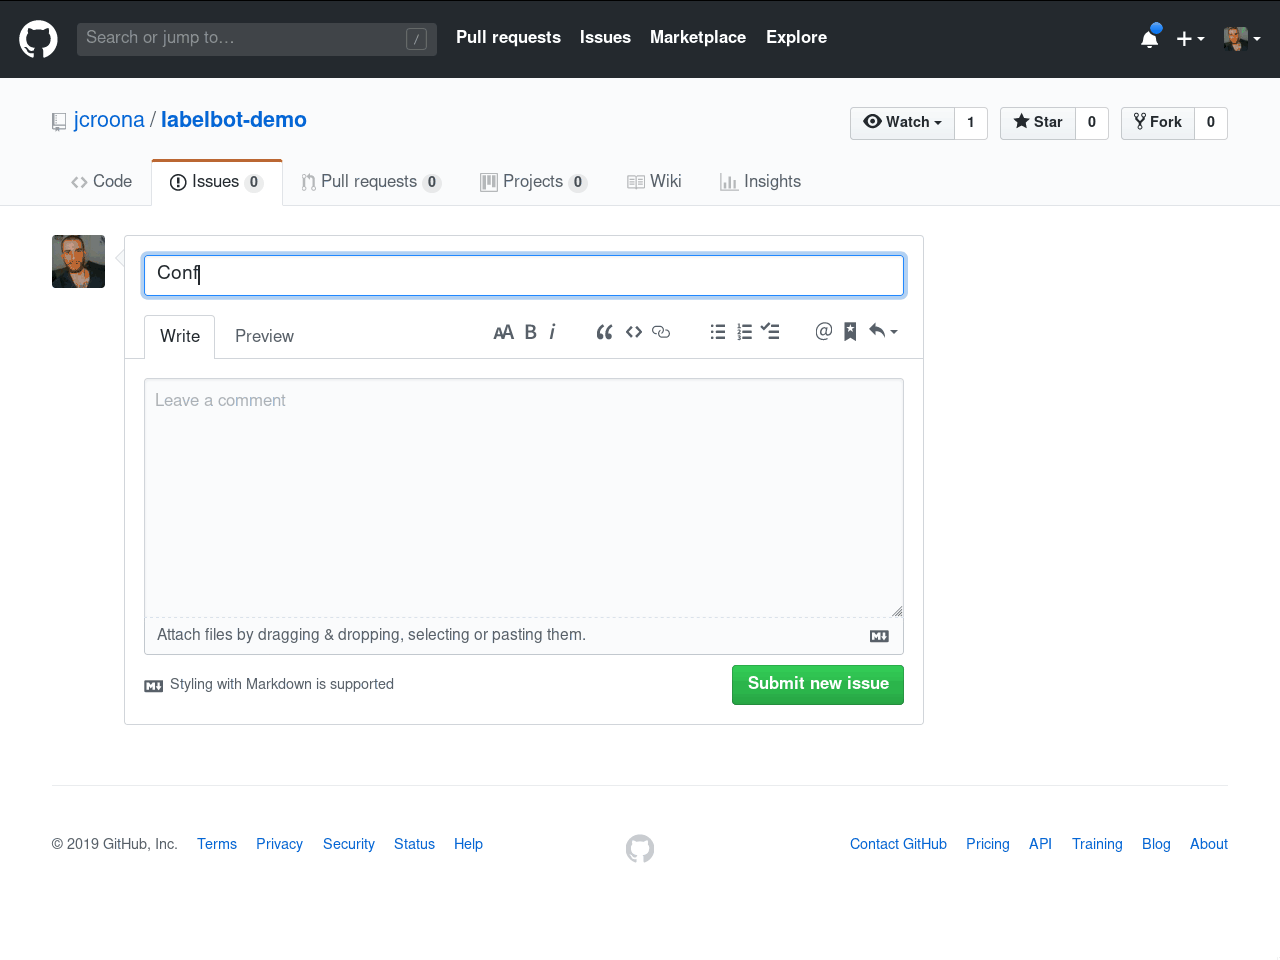Image resolution: width=1280 pixels, height=960 pixels.
Task: Fork the labelbot-demo repository
Action: (1158, 123)
